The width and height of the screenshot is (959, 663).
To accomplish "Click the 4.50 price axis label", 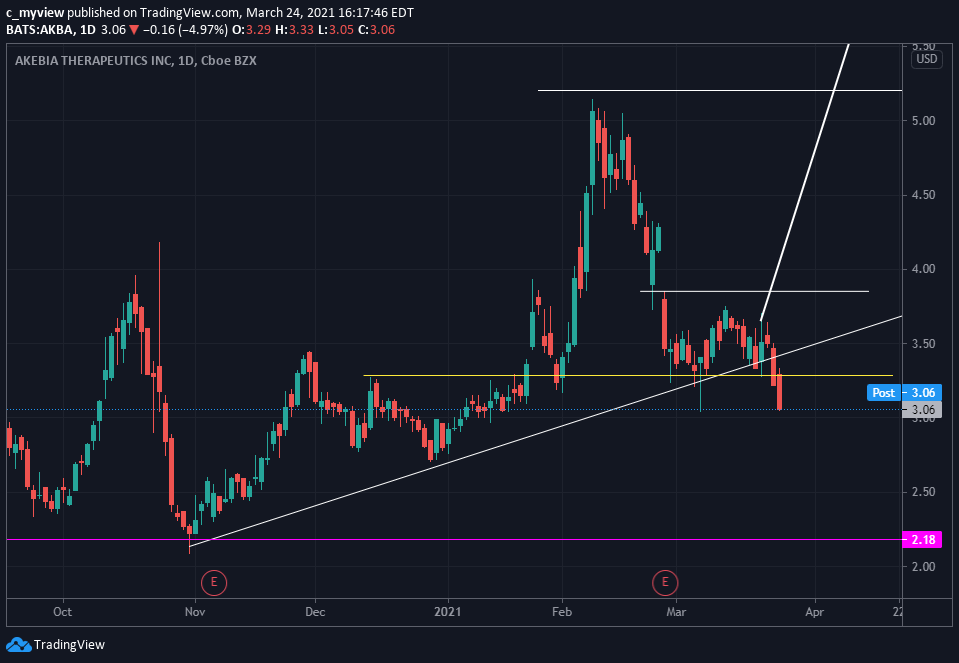I will point(923,194).
